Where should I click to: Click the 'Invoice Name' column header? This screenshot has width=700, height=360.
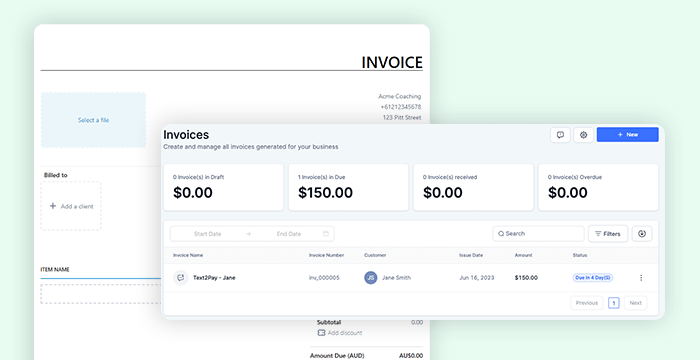[x=188, y=255]
